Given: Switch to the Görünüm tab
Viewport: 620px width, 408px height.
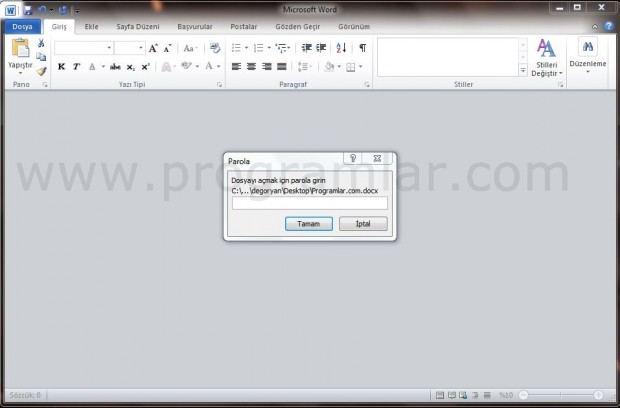Looking at the screenshot, I should [x=354, y=27].
